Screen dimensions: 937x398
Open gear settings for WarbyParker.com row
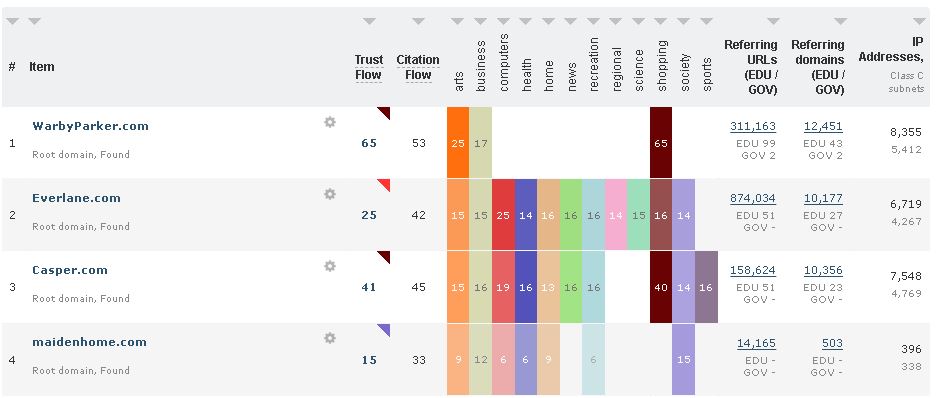pyautogui.click(x=330, y=123)
